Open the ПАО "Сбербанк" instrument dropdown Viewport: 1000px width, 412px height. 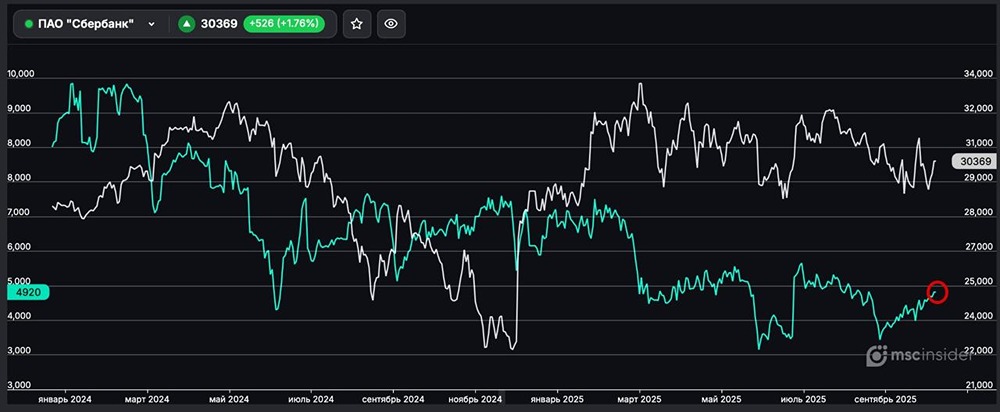coord(90,24)
